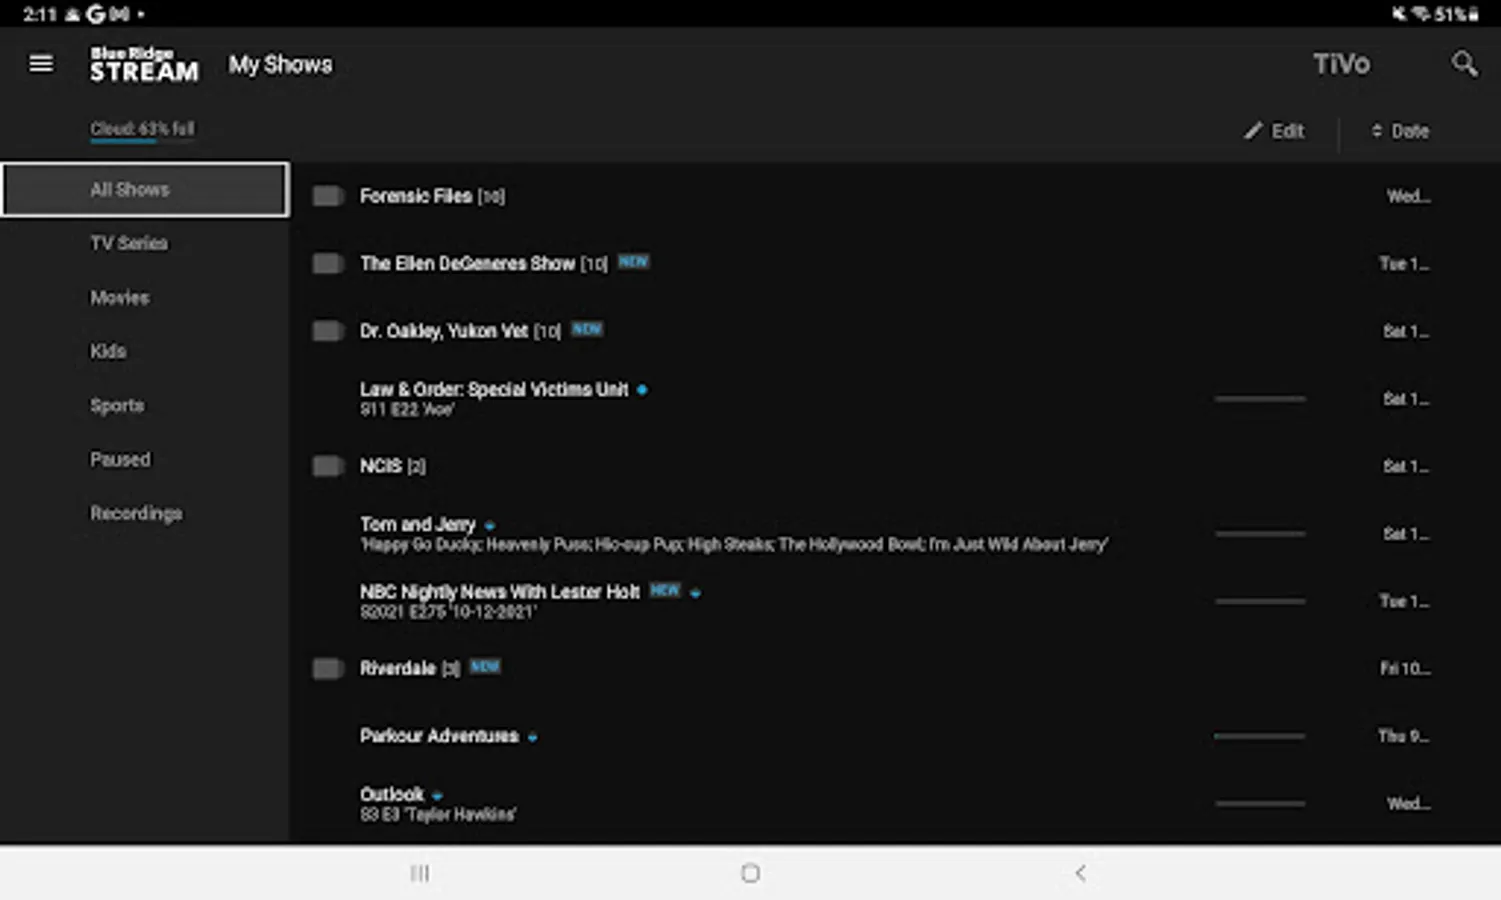This screenshot has width=1501, height=900.
Task: Click the S11 E22 'Woe' episode subtitle
Action: coord(407,410)
